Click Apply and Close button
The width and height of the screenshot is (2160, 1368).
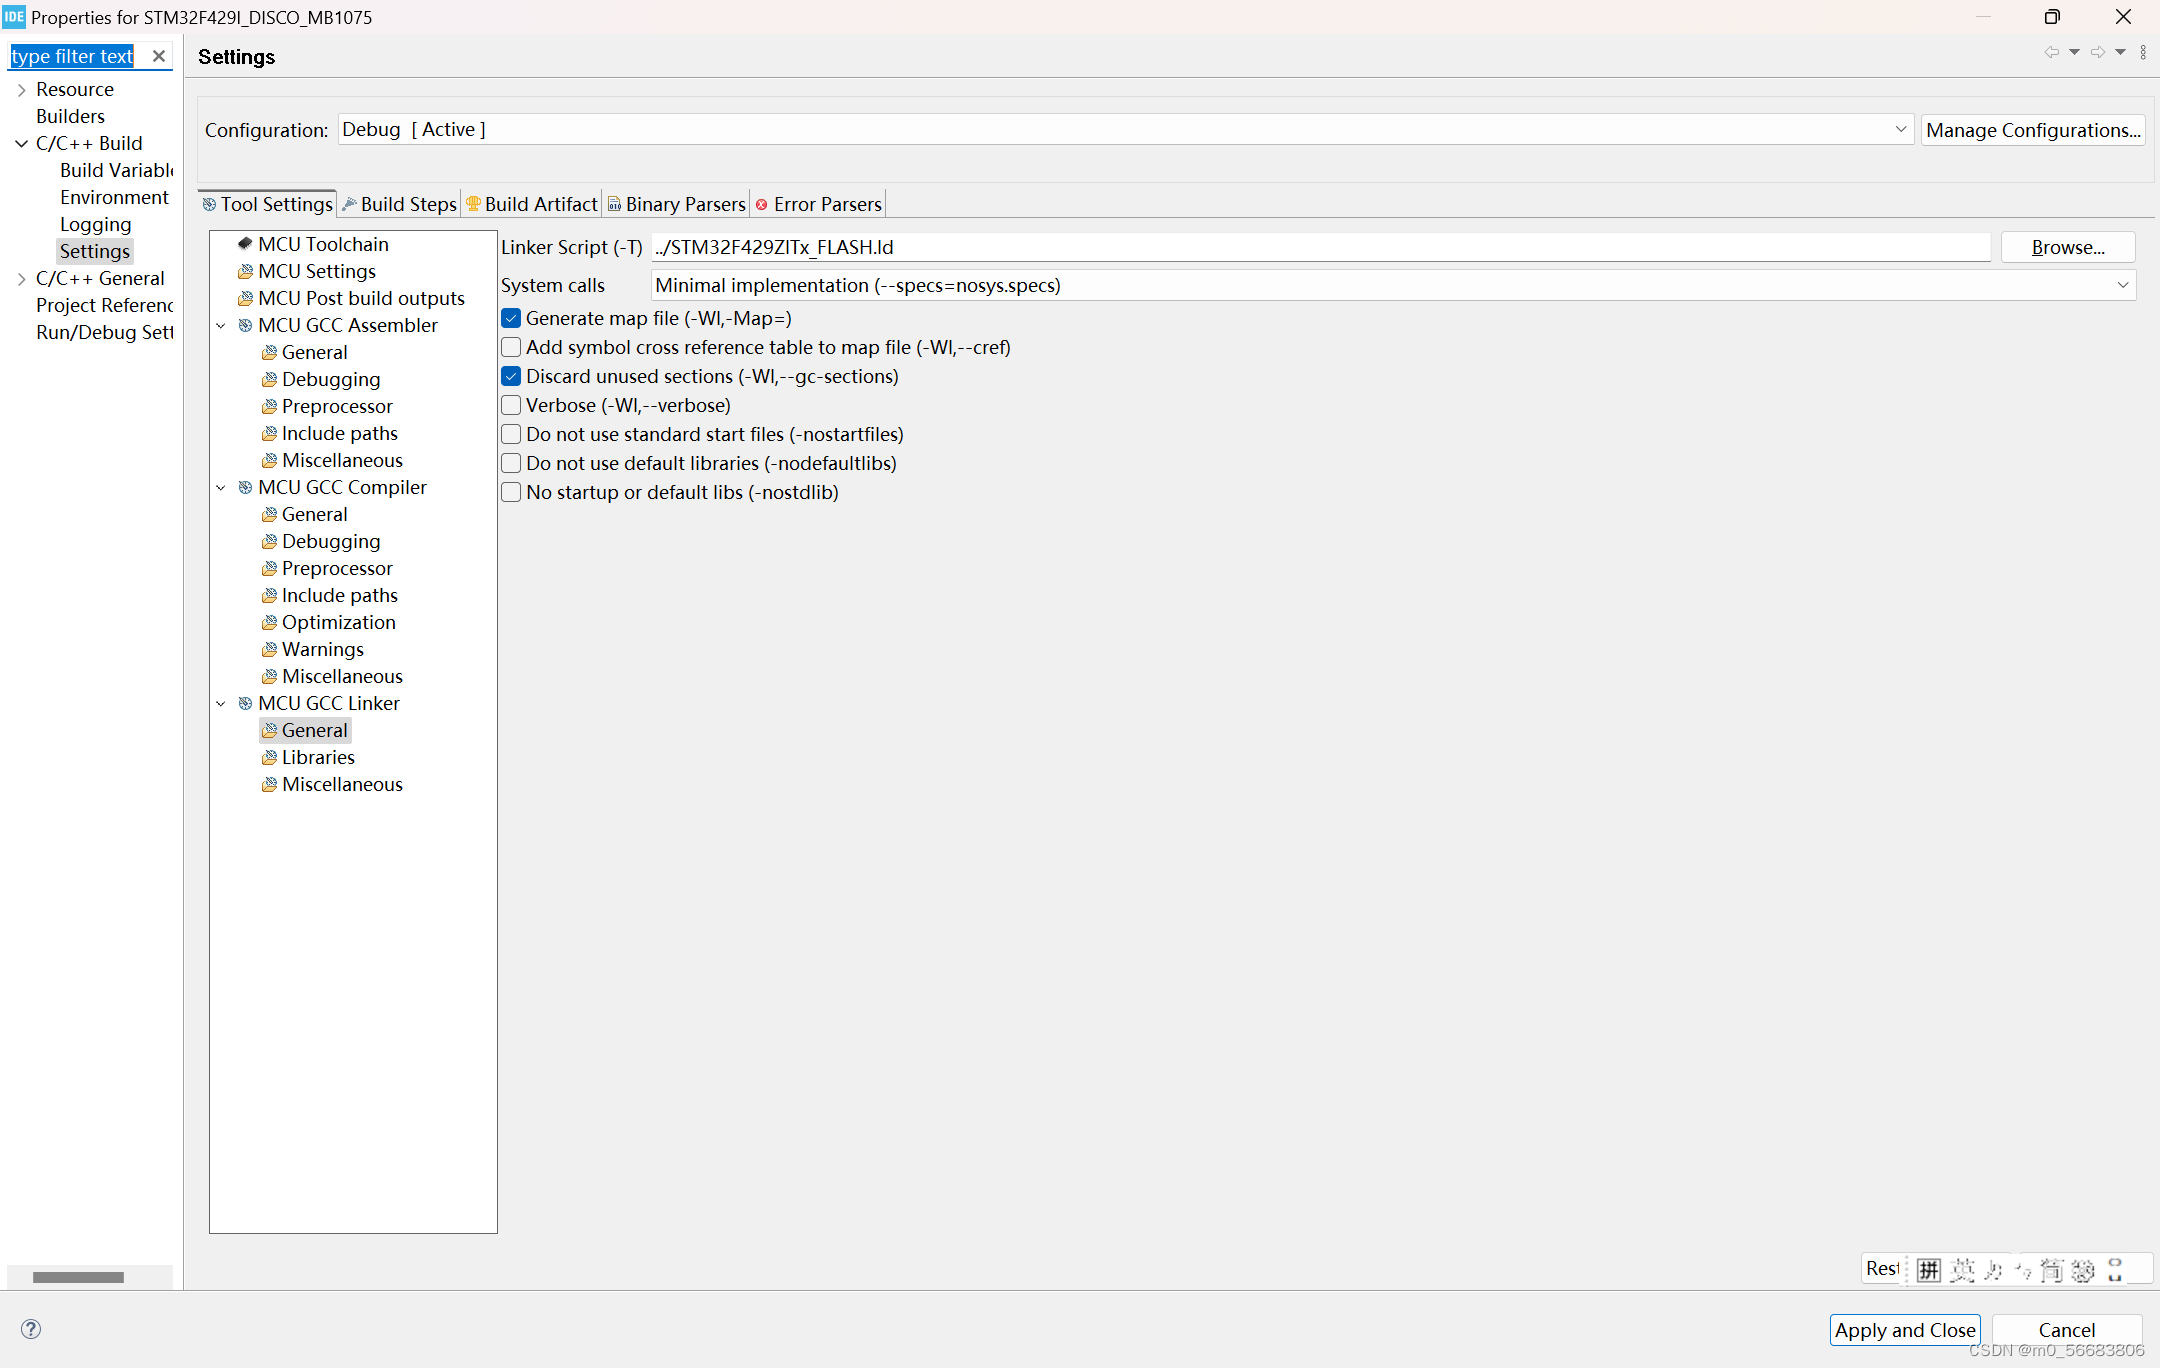1904,1330
